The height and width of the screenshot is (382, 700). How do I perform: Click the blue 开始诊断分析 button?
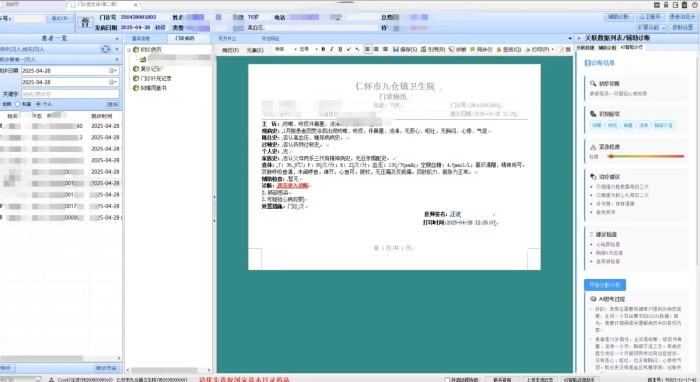click(x=605, y=285)
